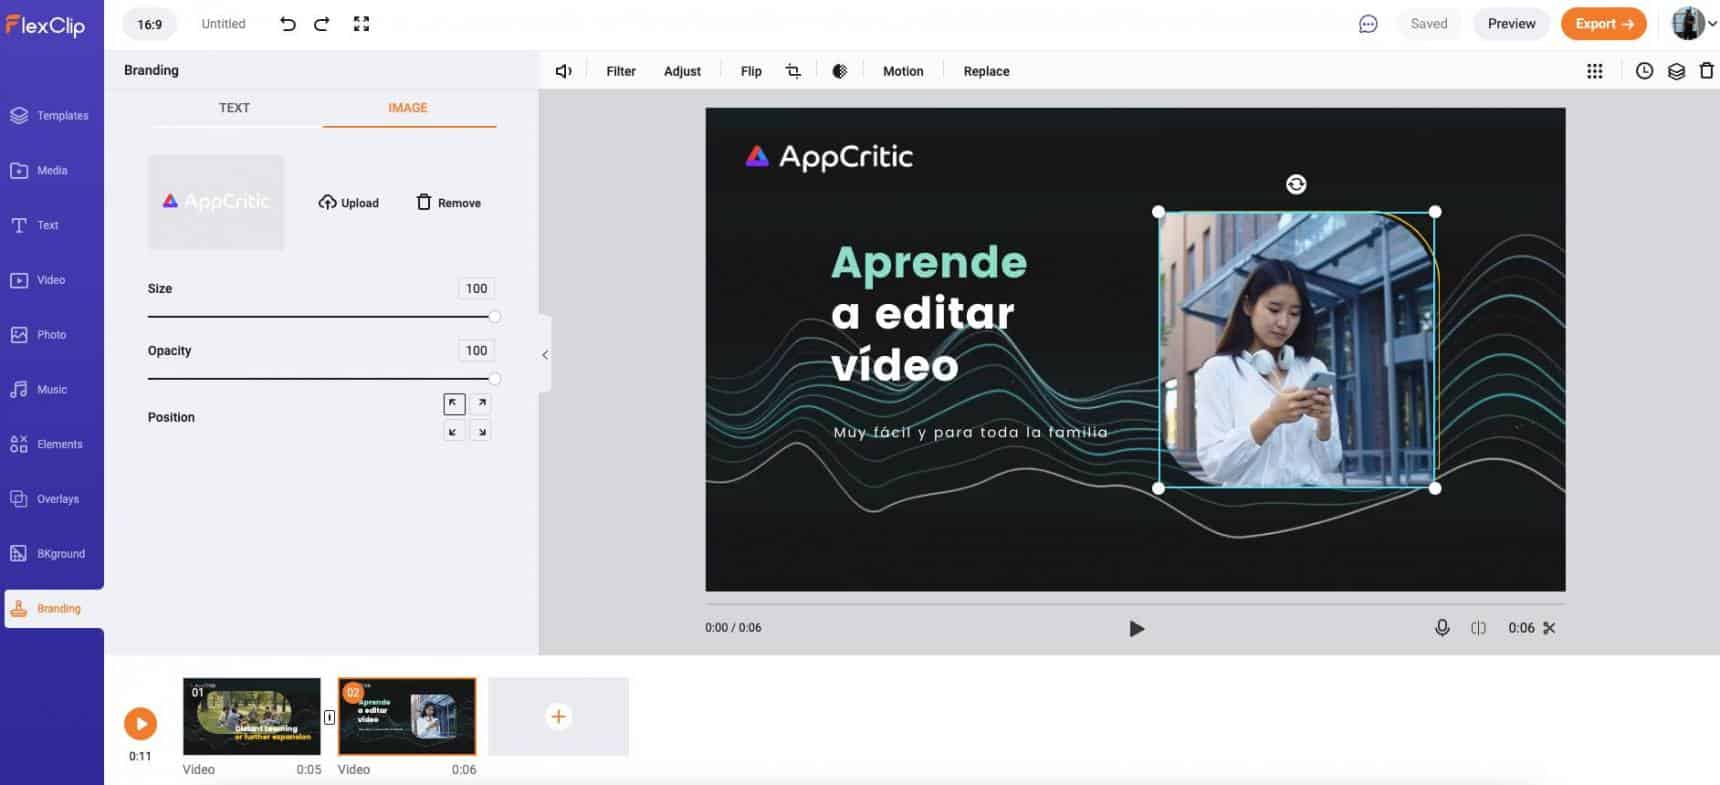
Task: Click the Opacity slider handle
Action: (494, 379)
